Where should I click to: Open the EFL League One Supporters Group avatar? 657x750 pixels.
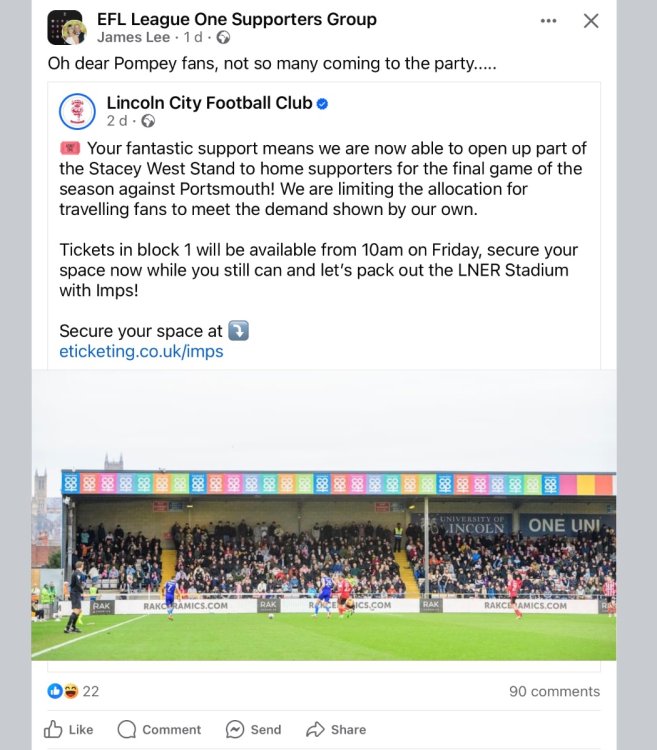pos(66,28)
